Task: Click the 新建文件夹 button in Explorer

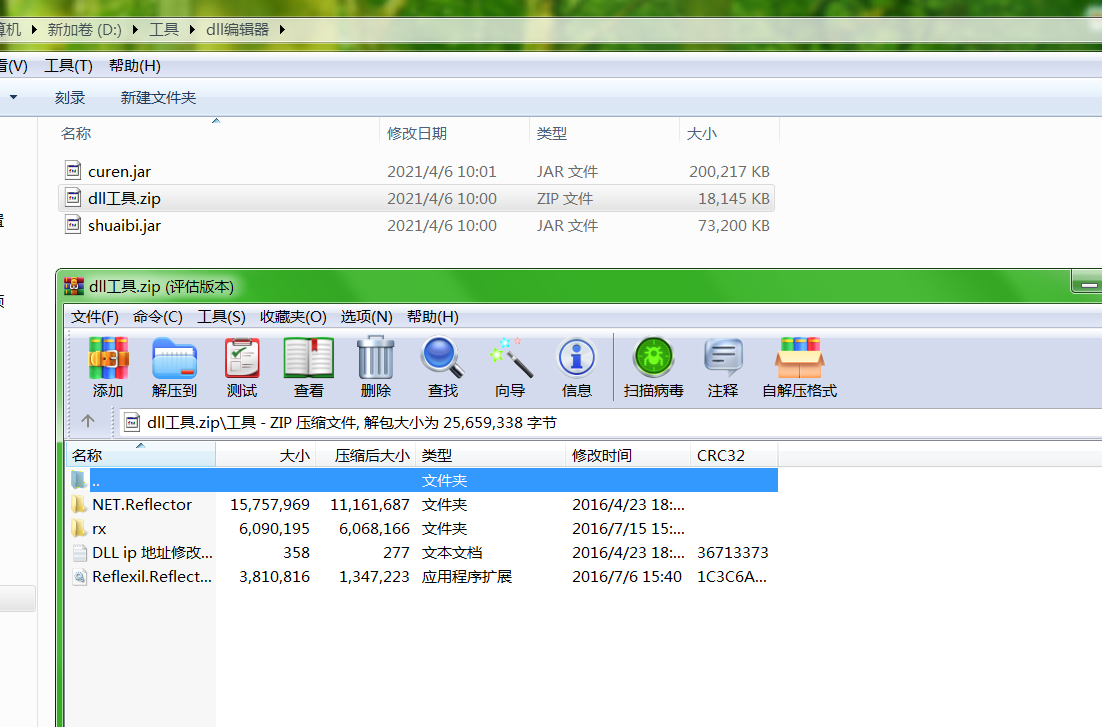Action: pos(158,98)
